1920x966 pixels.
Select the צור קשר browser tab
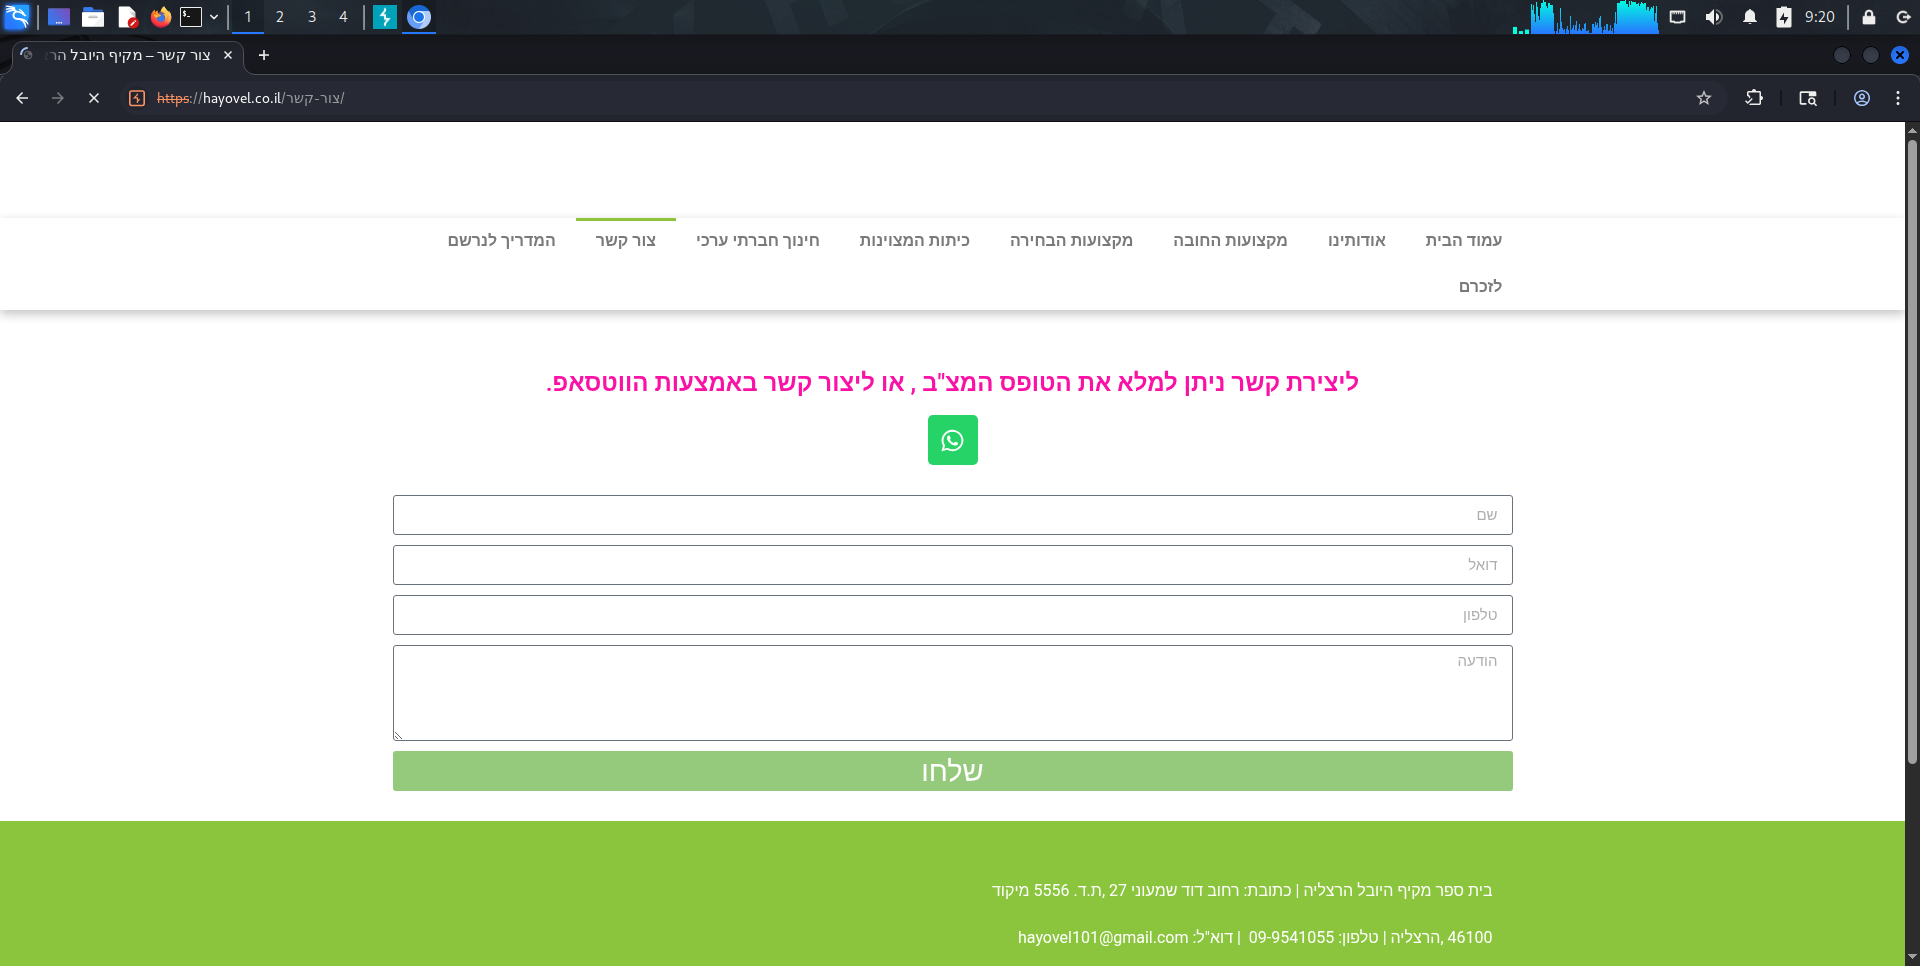[x=128, y=55]
